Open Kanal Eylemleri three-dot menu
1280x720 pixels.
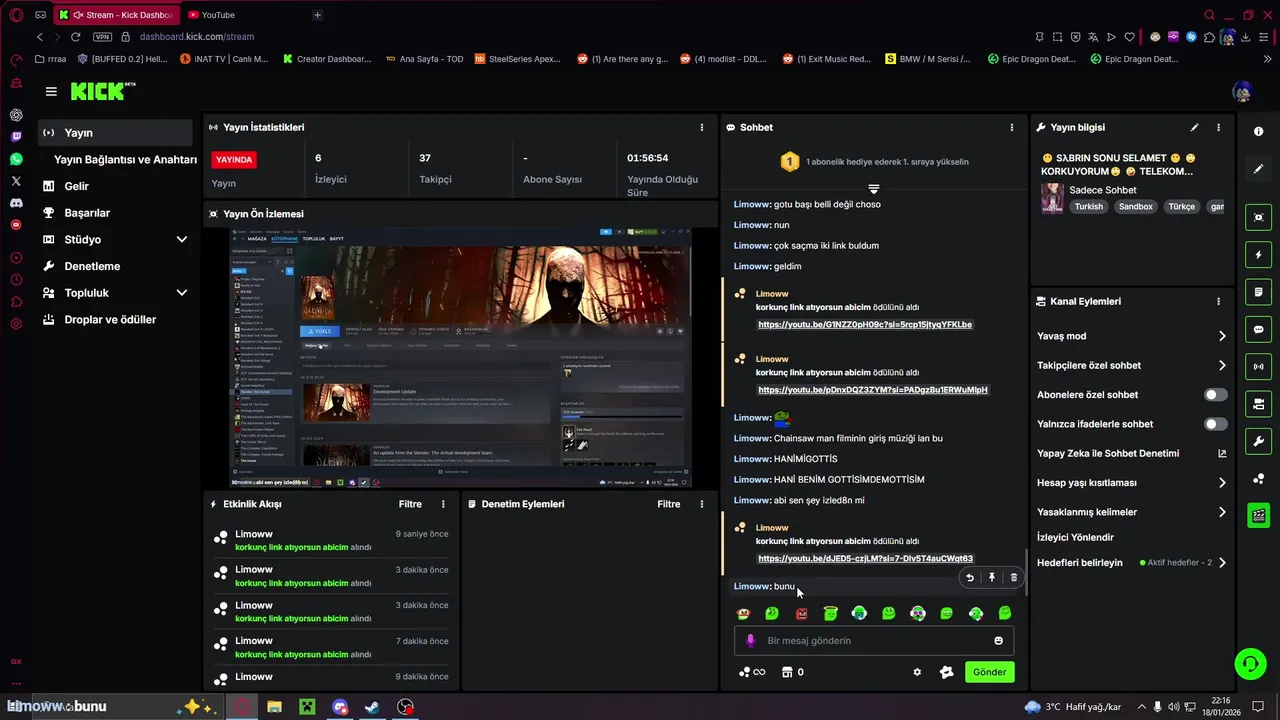click(x=1218, y=301)
